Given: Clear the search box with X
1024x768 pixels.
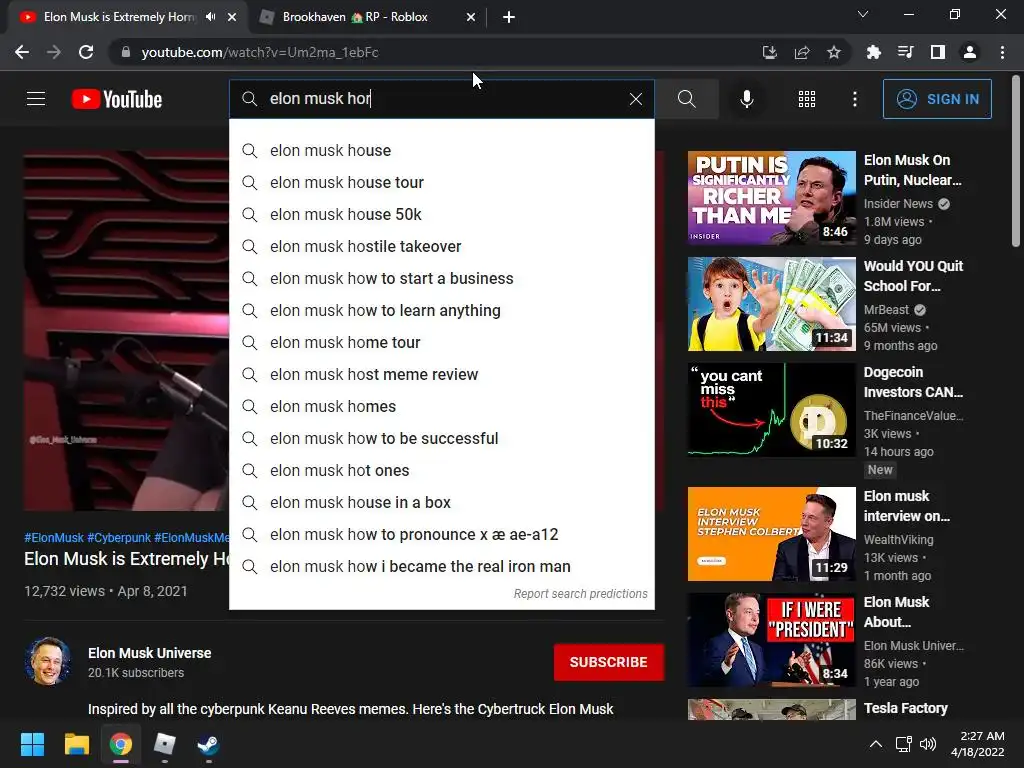Looking at the screenshot, I should [635, 99].
